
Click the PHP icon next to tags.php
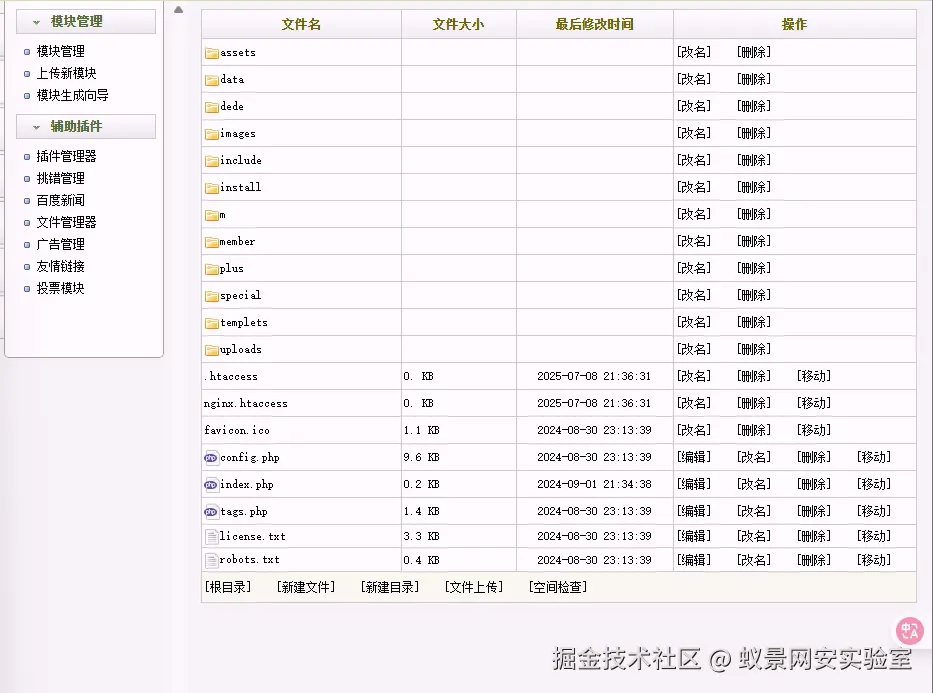click(211, 512)
